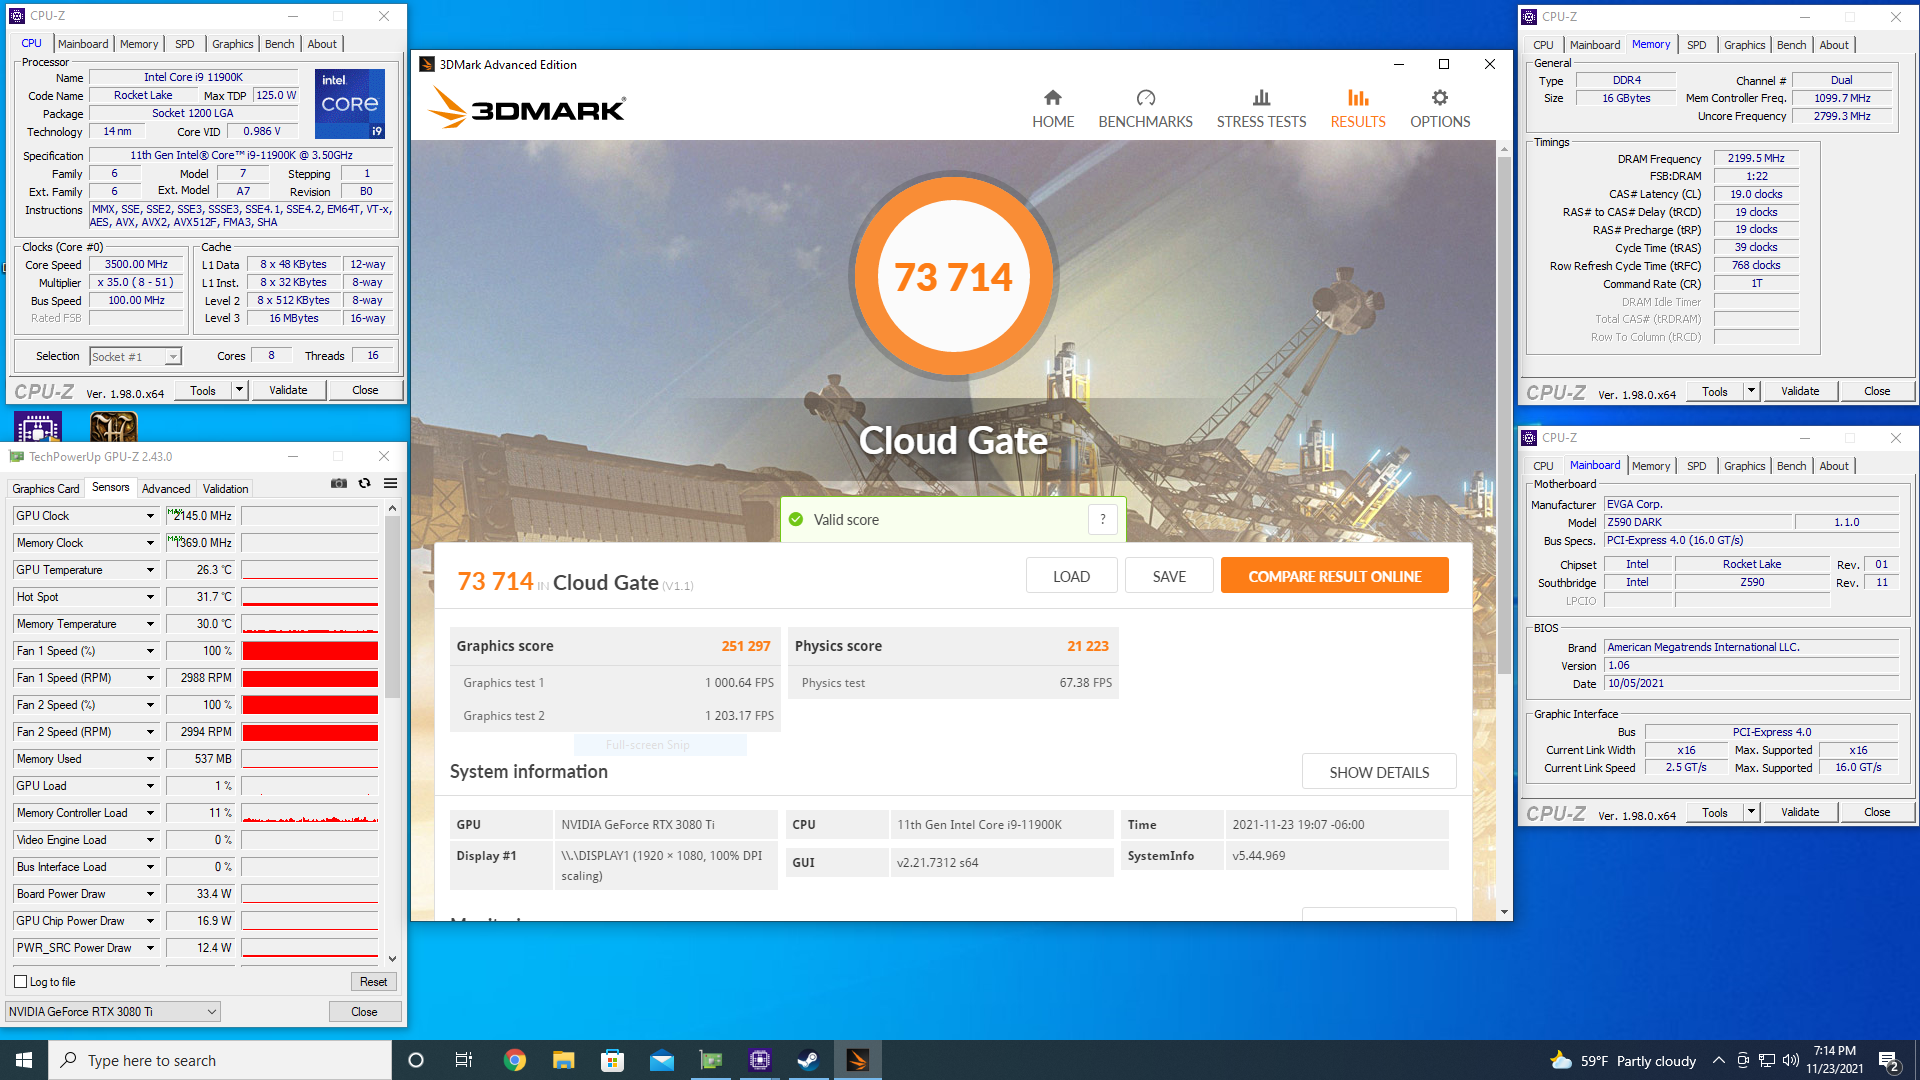Click Validate in top-left CPU-Z
The height and width of the screenshot is (1080, 1920).
pyautogui.click(x=288, y=390)
